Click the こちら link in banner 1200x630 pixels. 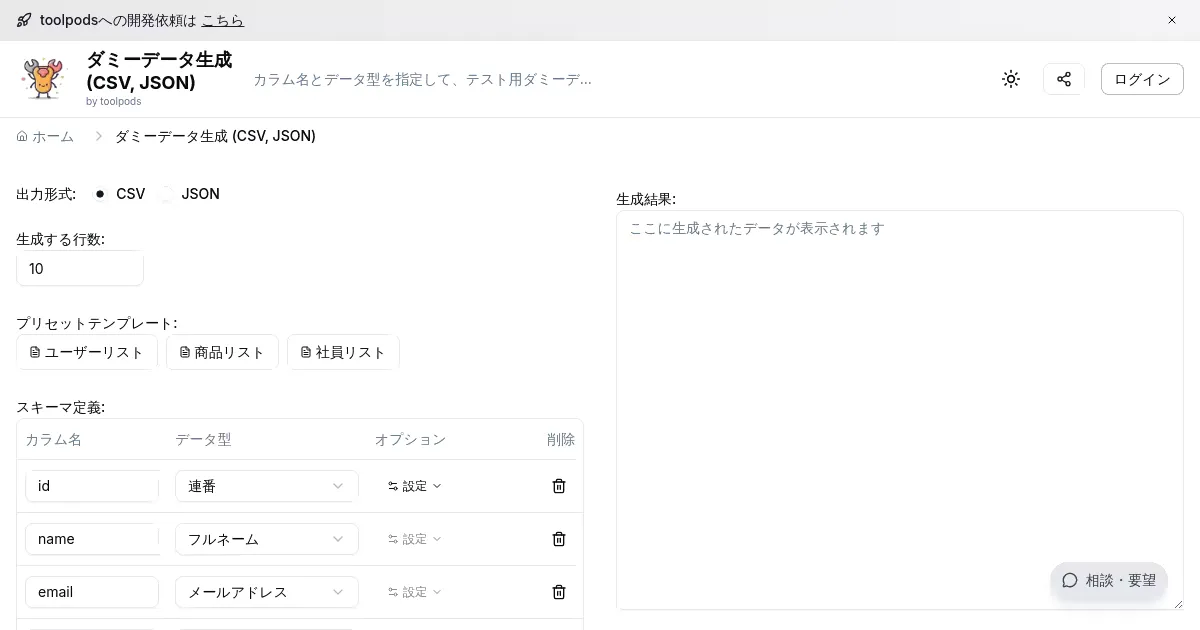(x=222, y=20)
